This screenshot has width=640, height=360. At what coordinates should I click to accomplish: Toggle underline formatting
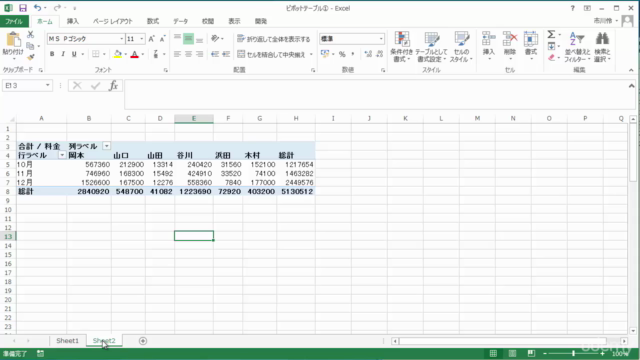[74, 54]
